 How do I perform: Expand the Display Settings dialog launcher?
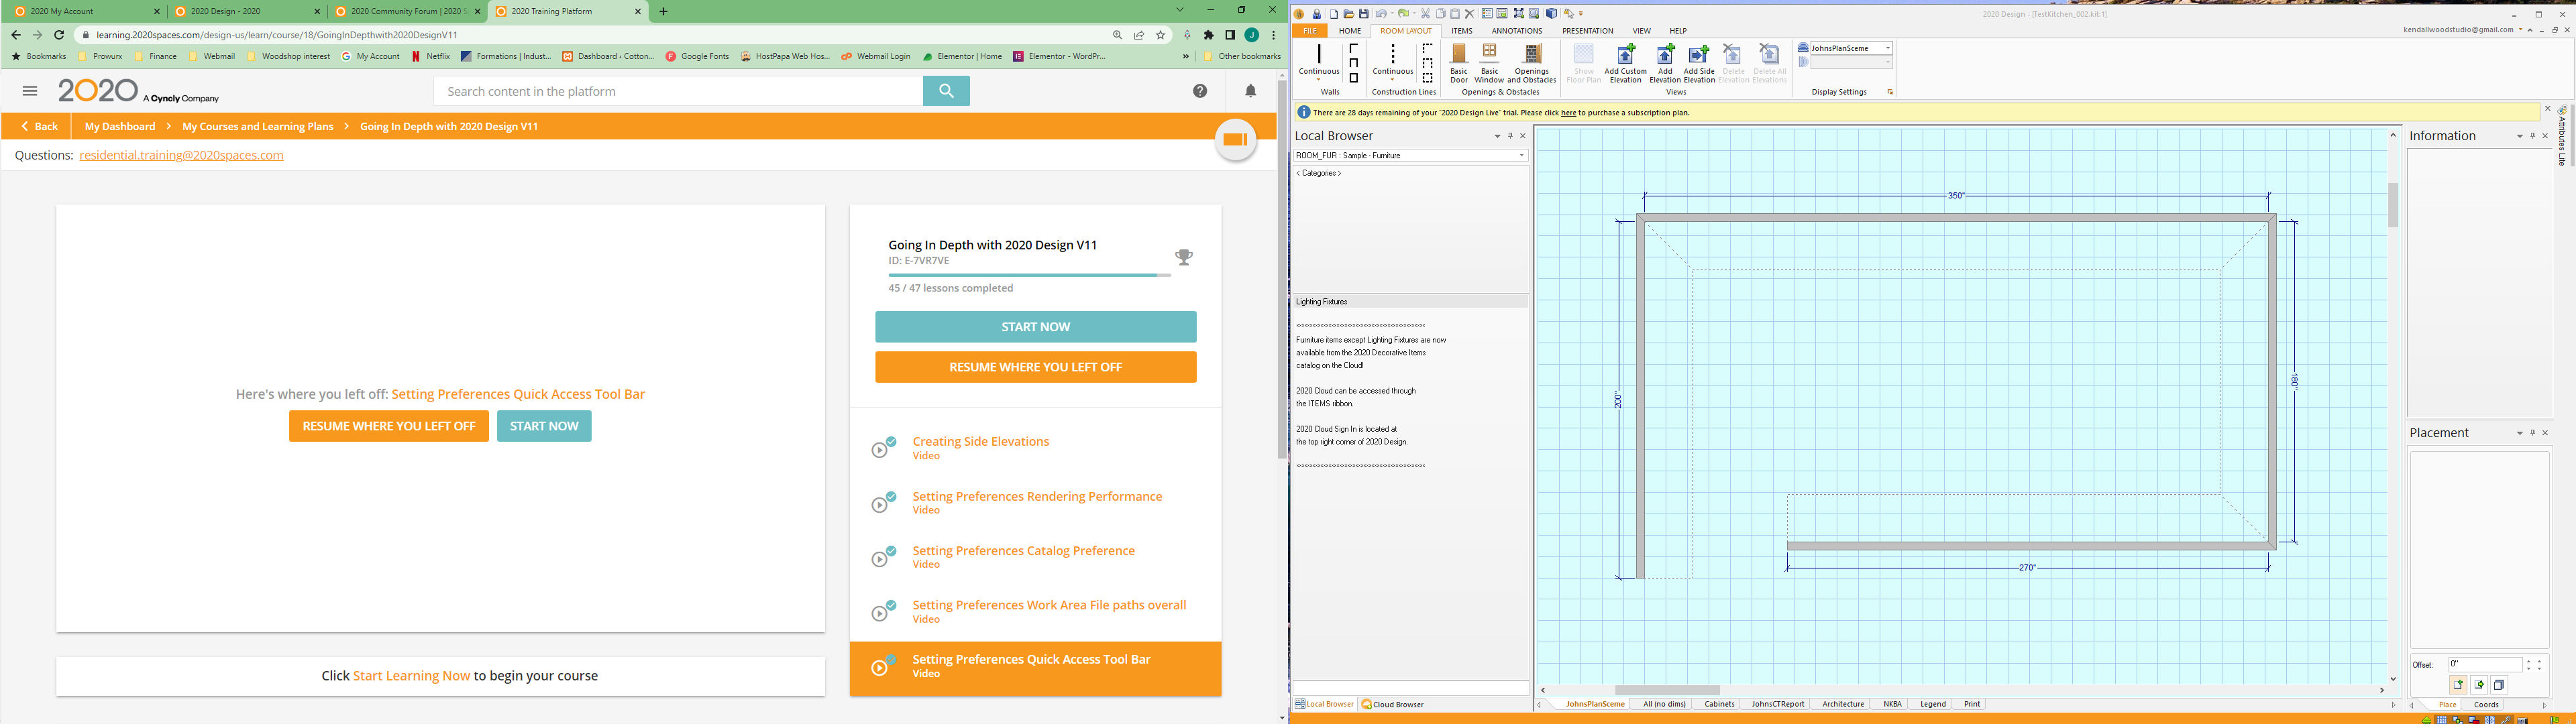tap(1890, 92)
